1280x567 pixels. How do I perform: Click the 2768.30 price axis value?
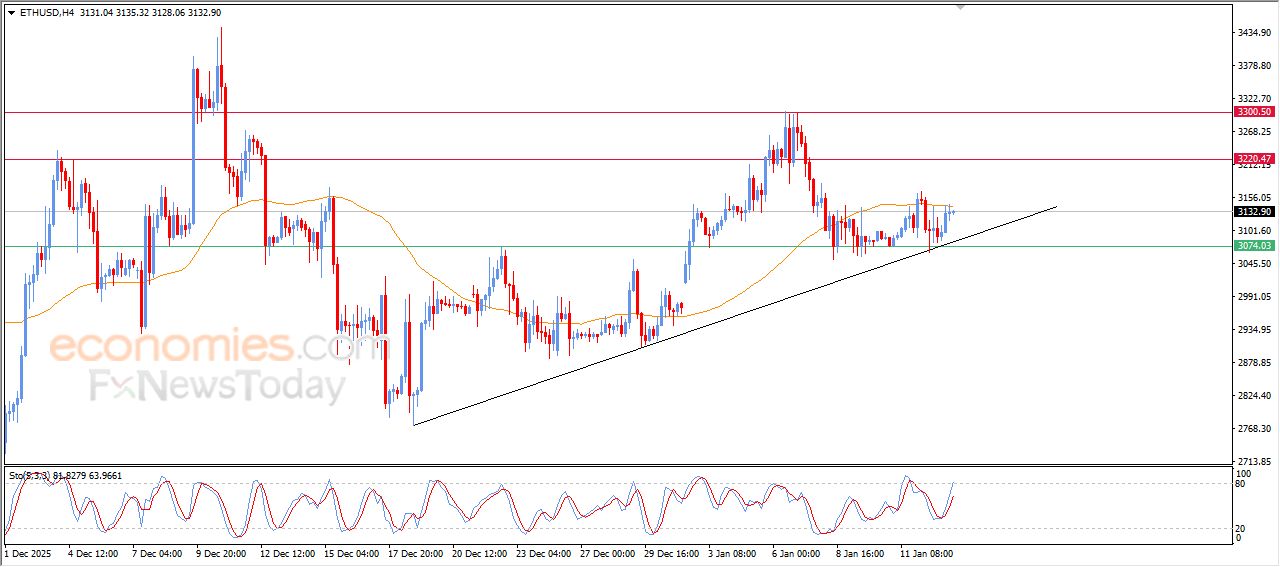coord(1254,428)
